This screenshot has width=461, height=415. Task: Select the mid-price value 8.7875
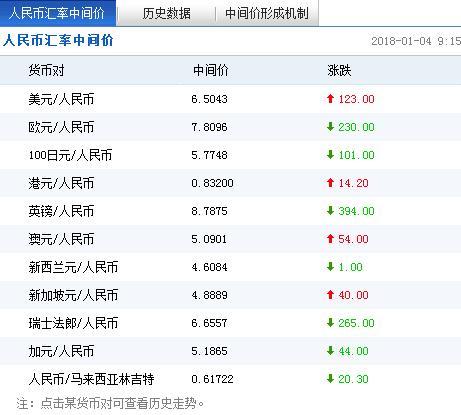(209, 211)
